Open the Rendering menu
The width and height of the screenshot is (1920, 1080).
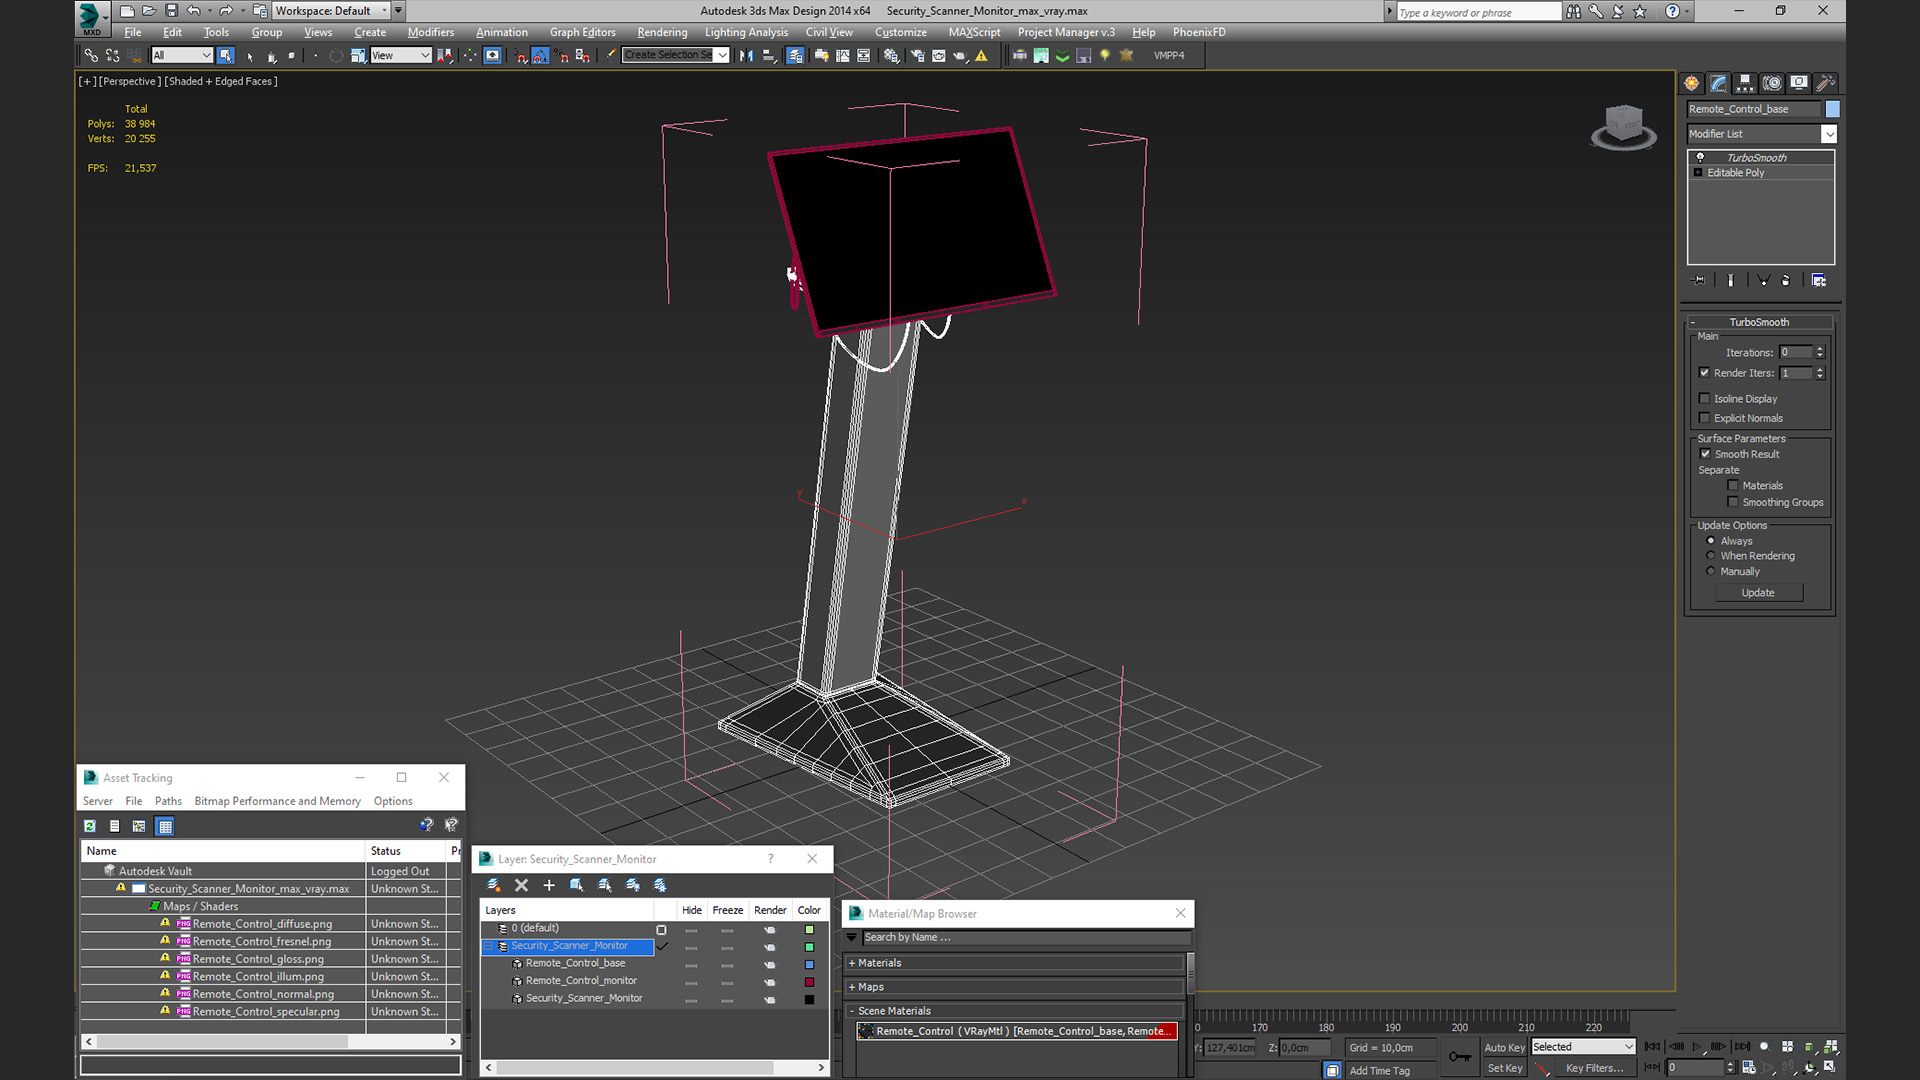662,32
